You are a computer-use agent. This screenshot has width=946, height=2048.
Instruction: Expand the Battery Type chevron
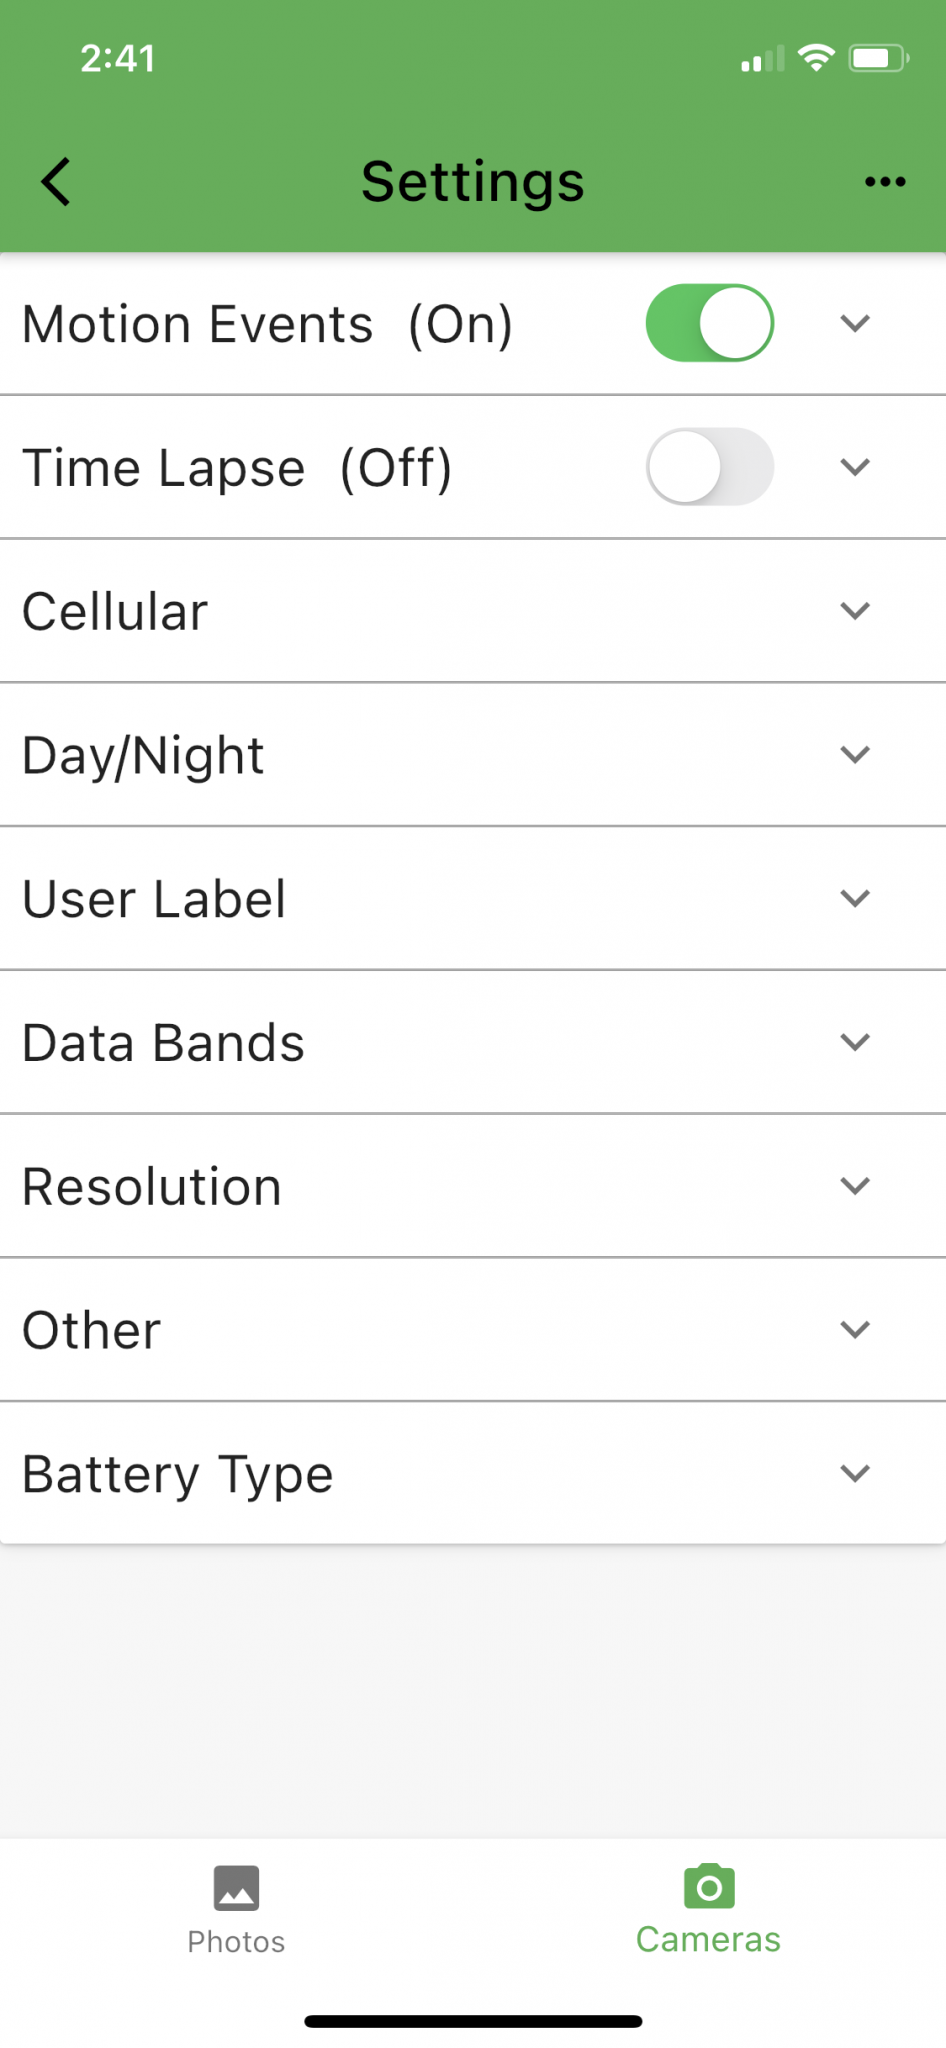click(x=855, y=1473)
